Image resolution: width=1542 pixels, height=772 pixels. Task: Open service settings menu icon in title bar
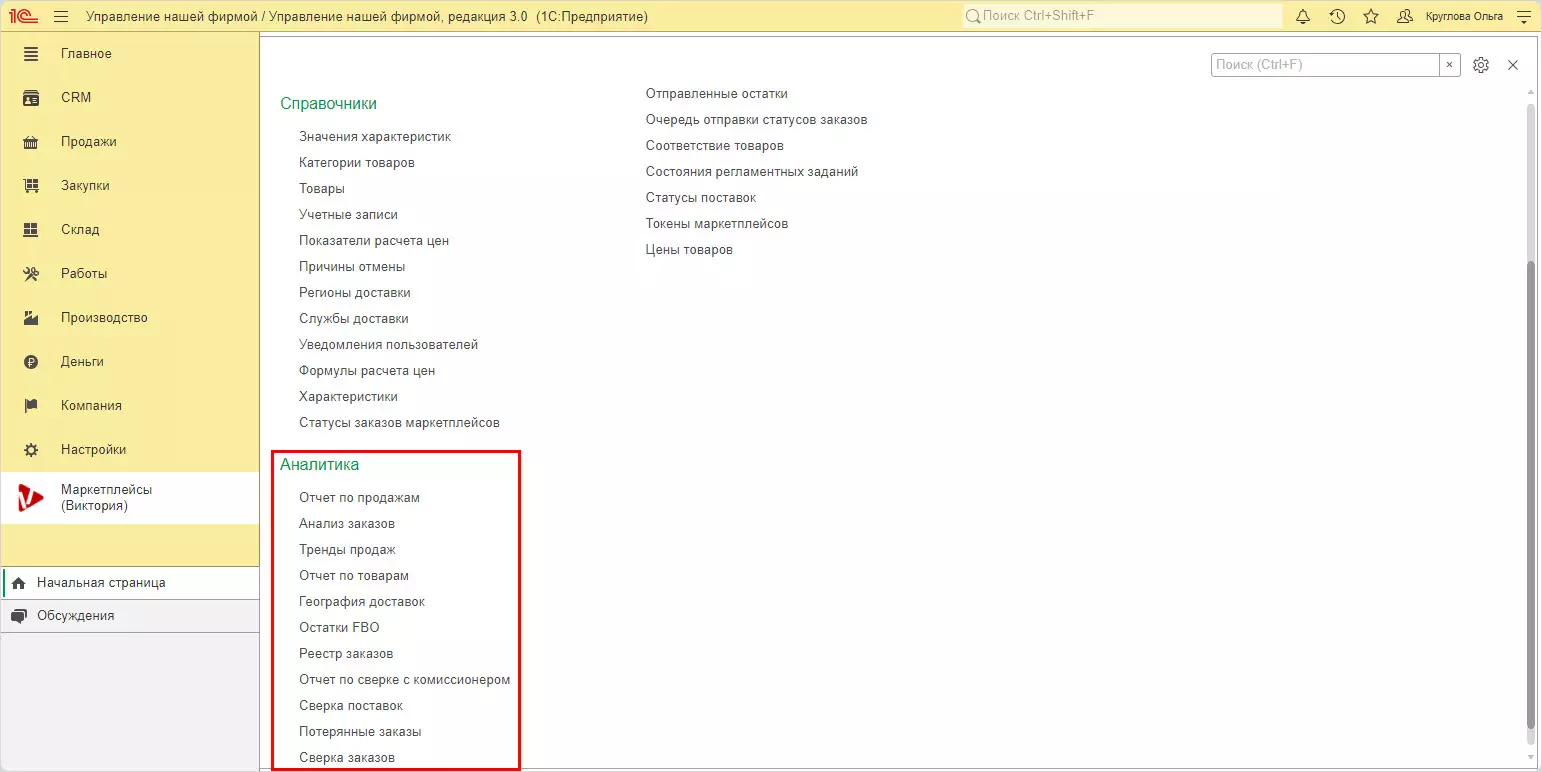tap(1524, 17)
